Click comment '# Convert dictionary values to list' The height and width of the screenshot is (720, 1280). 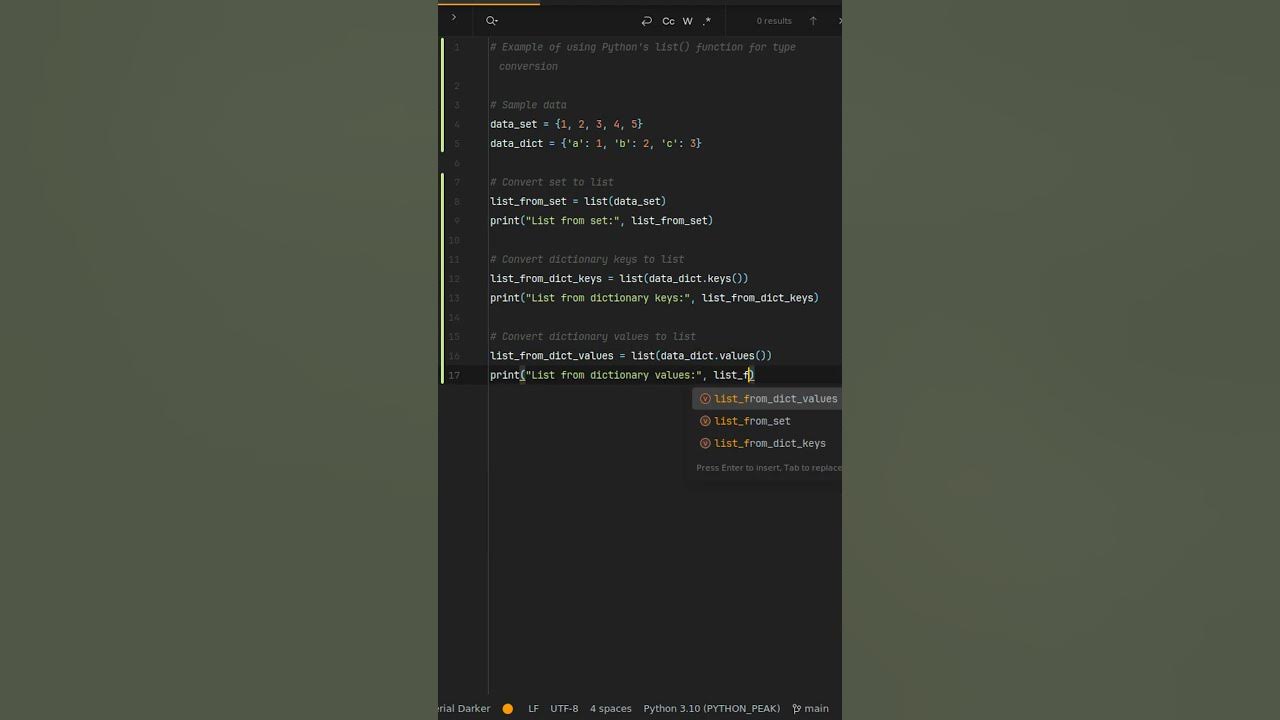pyautogui.click(x=593, y=336)
